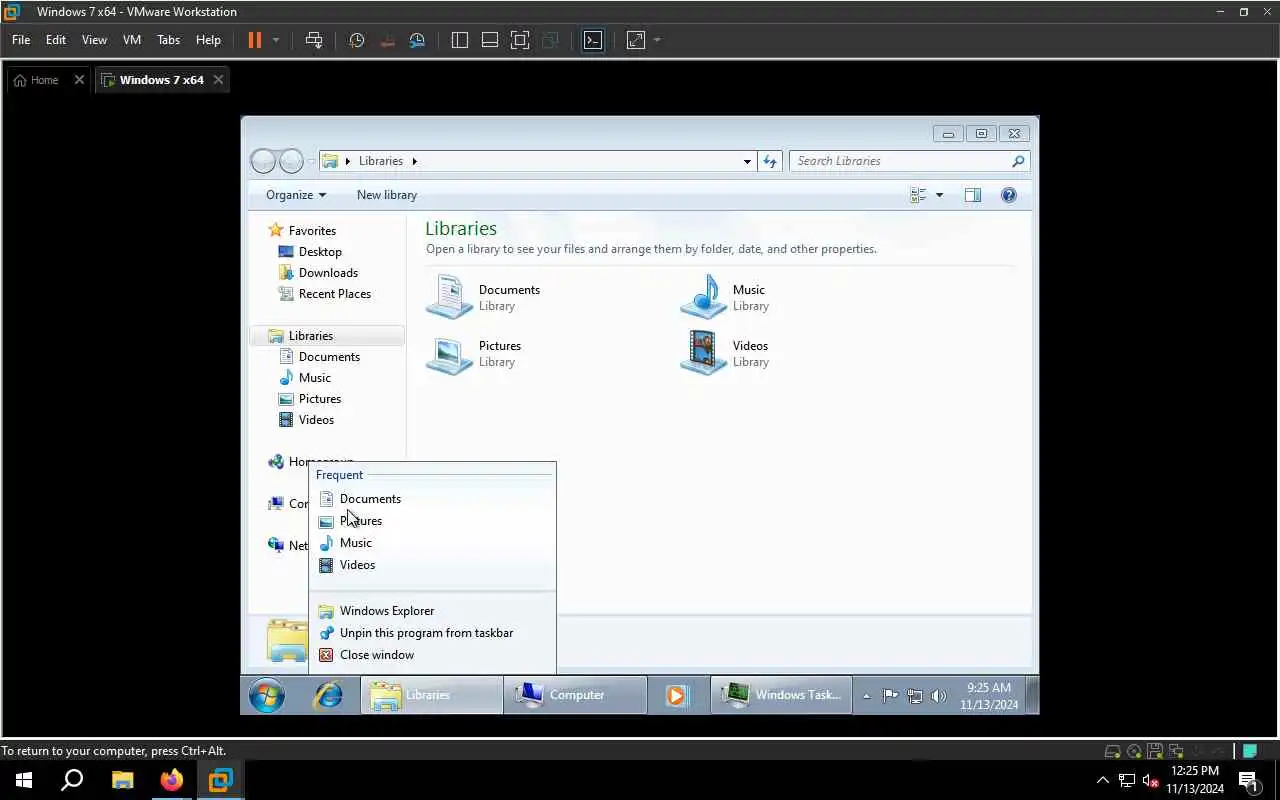Show hidden icons in Windows 7 tray

point(866,696)
